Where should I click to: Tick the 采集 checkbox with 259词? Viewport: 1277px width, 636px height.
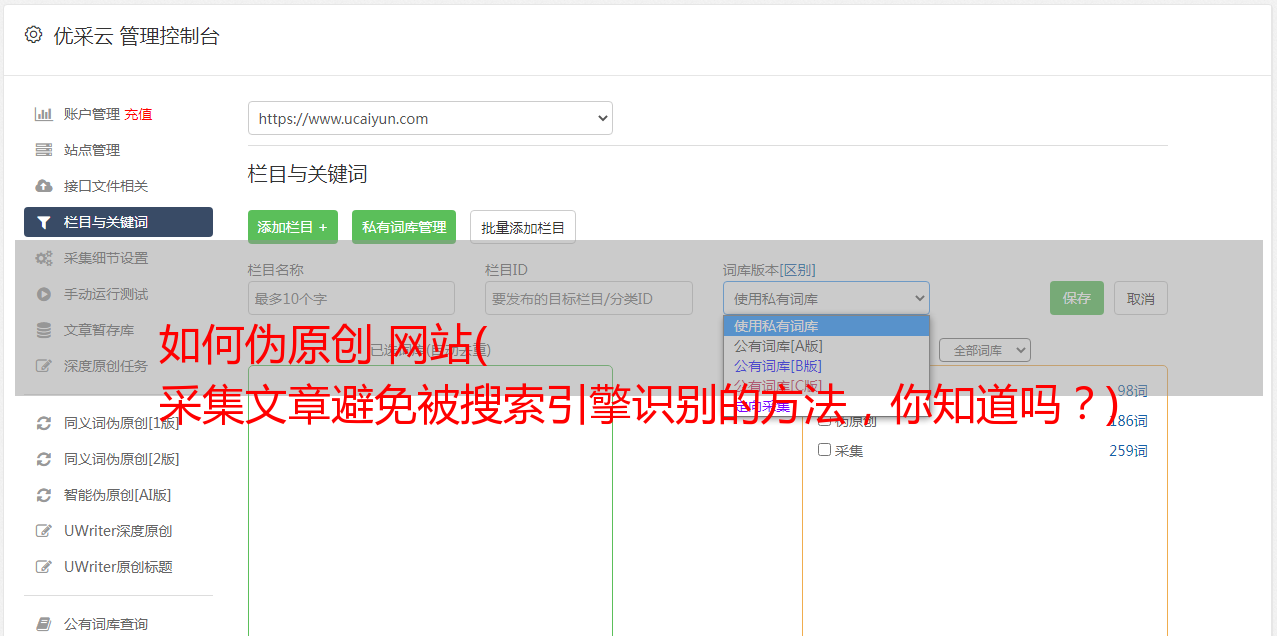tap(825, 450)
